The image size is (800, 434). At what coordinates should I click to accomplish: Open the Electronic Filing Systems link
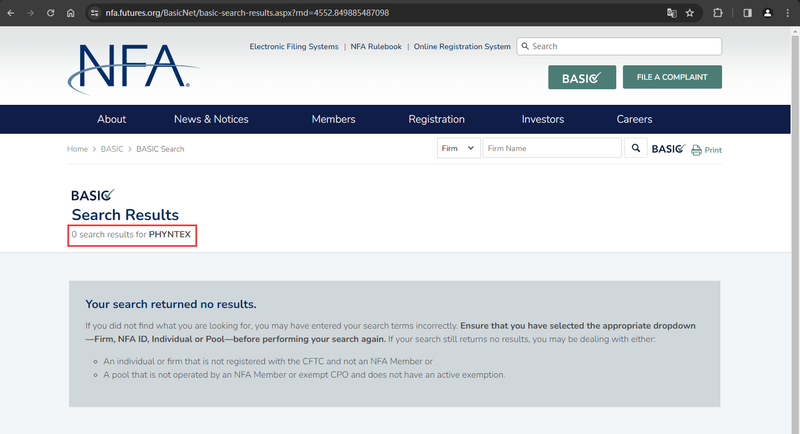pos(294,46)
